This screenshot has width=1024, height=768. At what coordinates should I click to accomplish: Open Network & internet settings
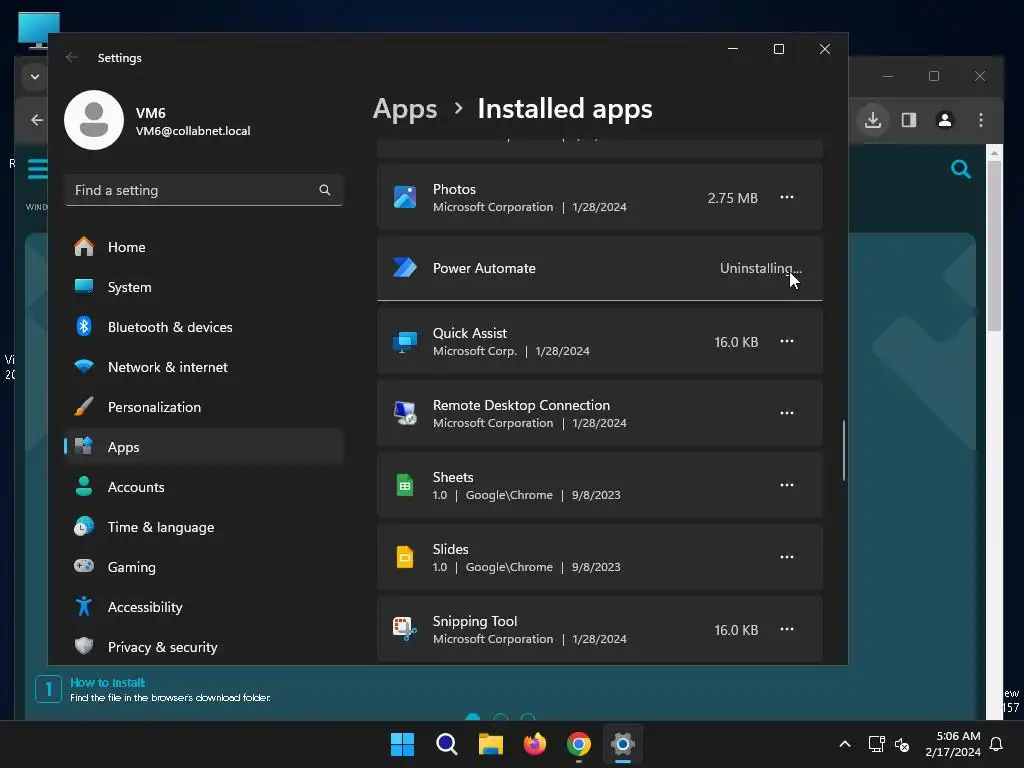point(204,367)
